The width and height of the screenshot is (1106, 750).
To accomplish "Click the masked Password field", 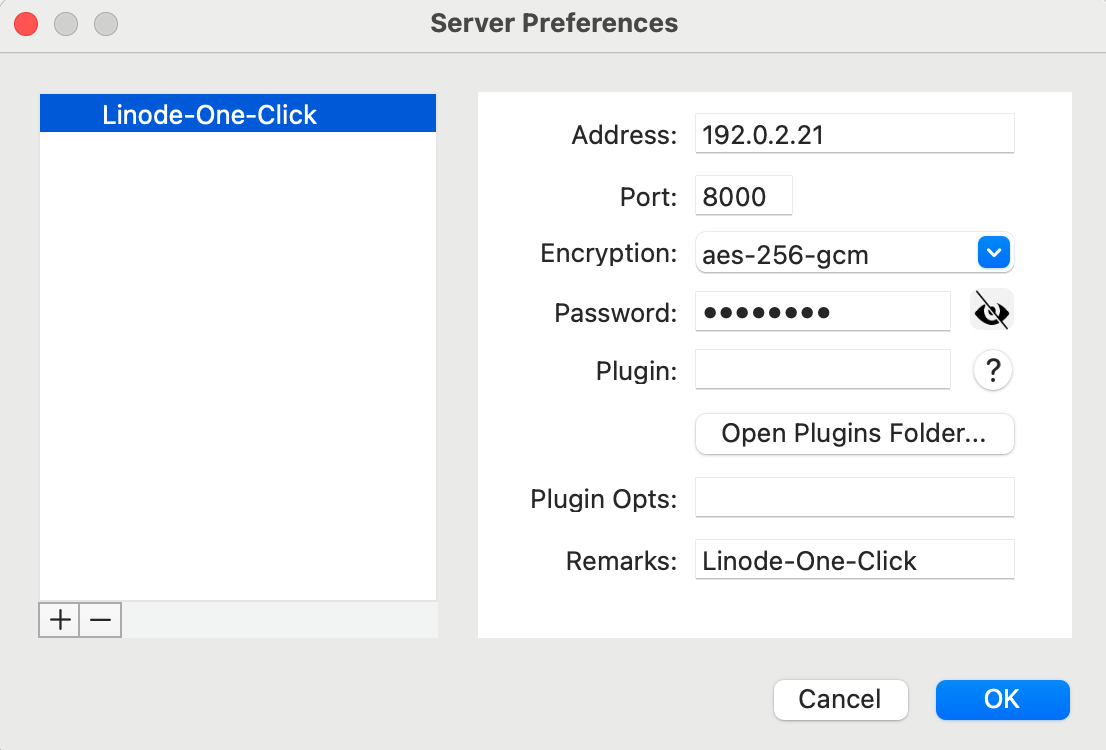I will [x=822, y=311].
